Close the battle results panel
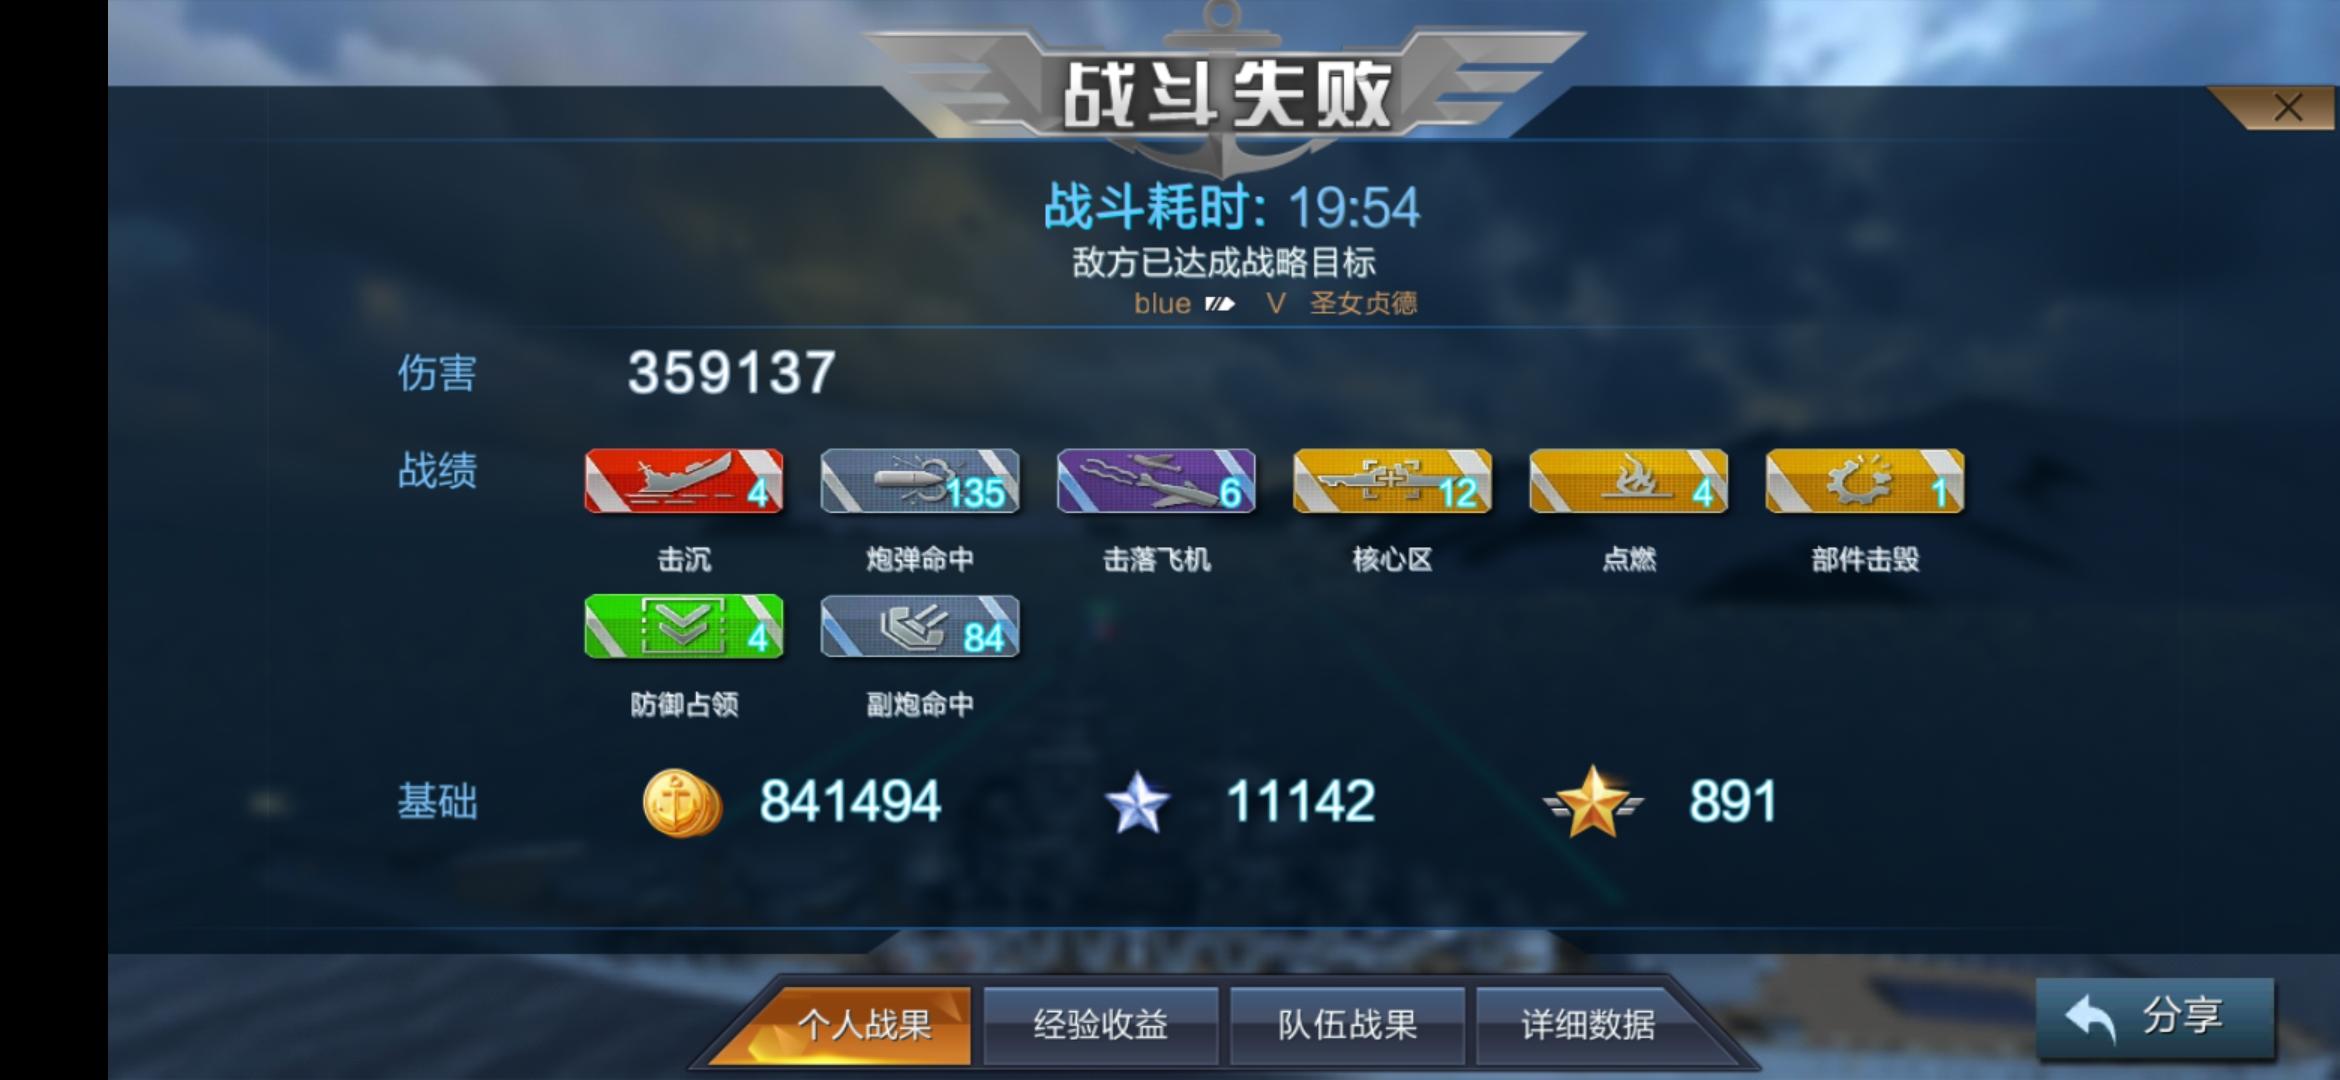Viewport: 2340px width, 1080px height. [2287, 108]
